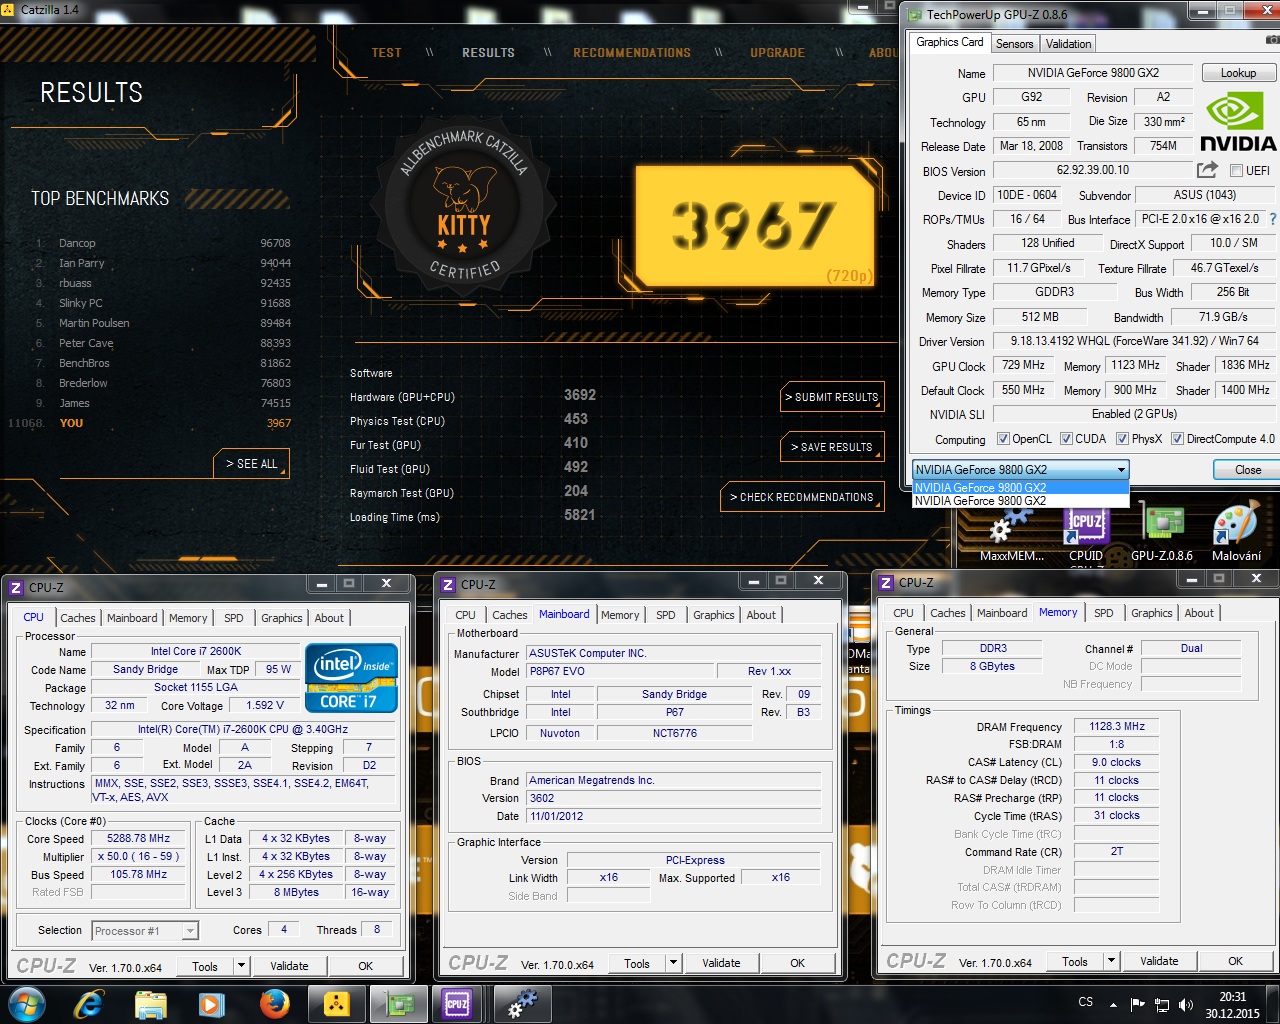1280x1024 pixels.
Task: Open SPD tab in the Mainboard CPU-Z window
Action: (x=666, y=615)
